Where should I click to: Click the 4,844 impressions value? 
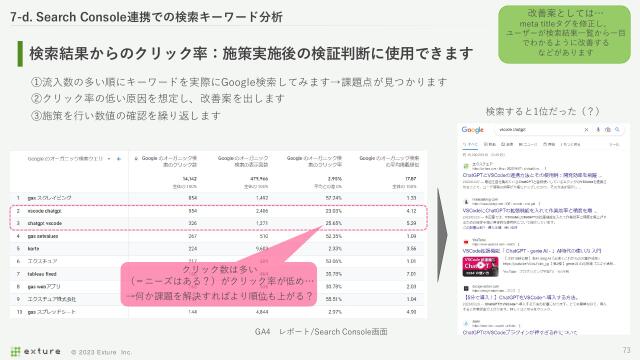click(262, 312)
